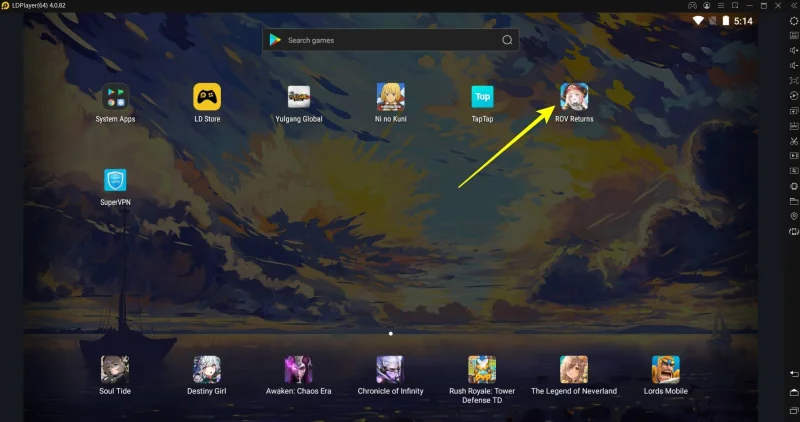Minimize the LDPlayer window
800x422 pixels.
tap(749, 6)
